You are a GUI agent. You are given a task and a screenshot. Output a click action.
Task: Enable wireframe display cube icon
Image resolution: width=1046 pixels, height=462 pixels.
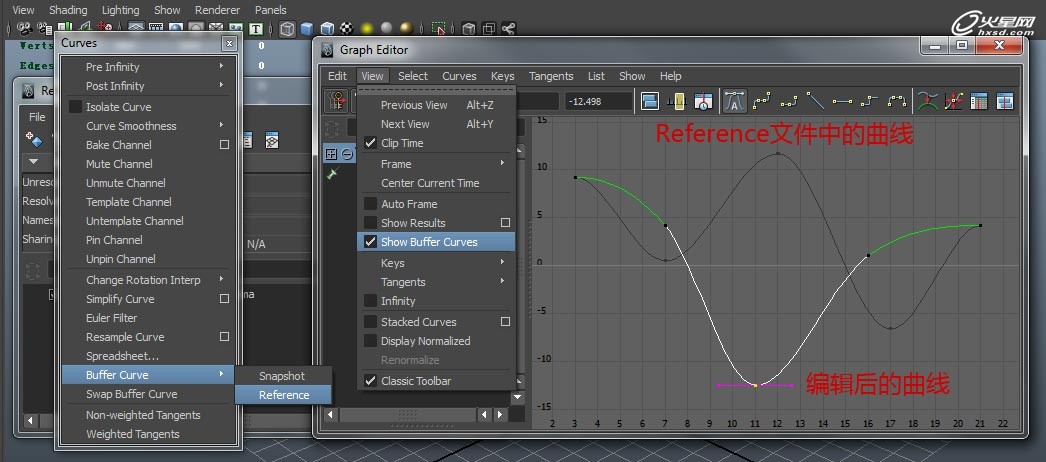pyautogui.click(x=288, y=29)
